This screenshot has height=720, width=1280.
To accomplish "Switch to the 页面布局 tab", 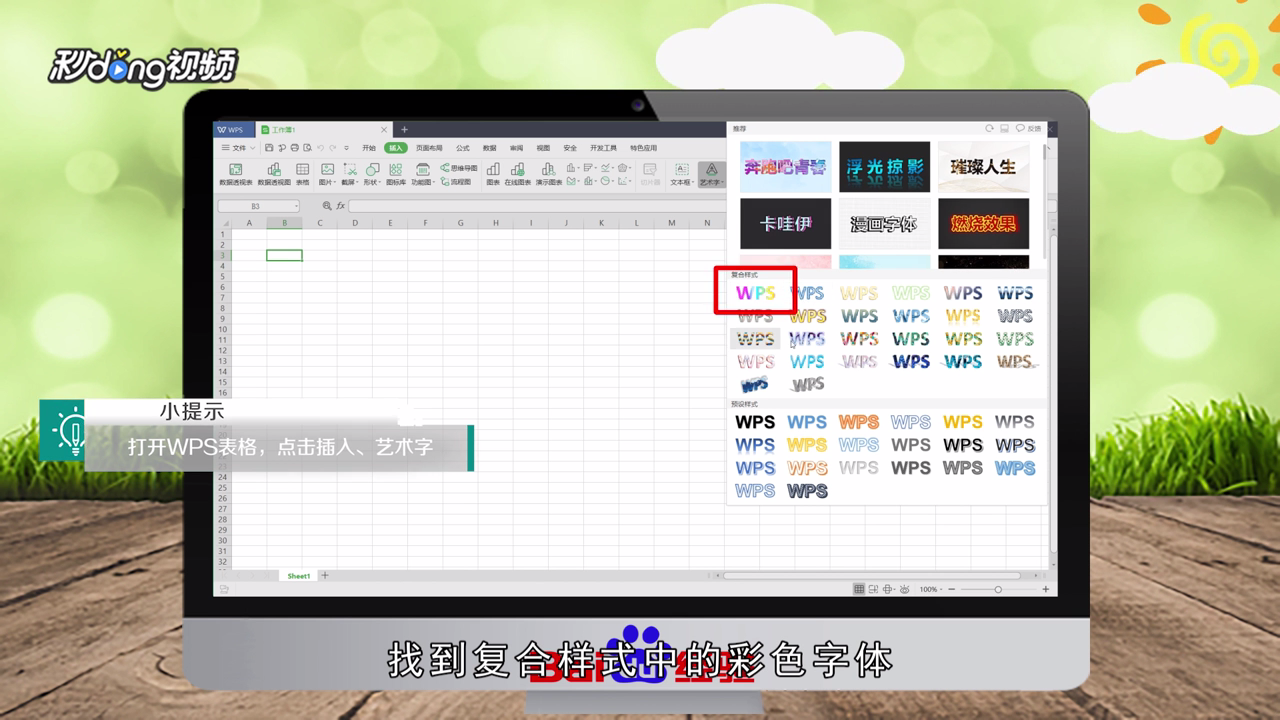I will [429, 148].
